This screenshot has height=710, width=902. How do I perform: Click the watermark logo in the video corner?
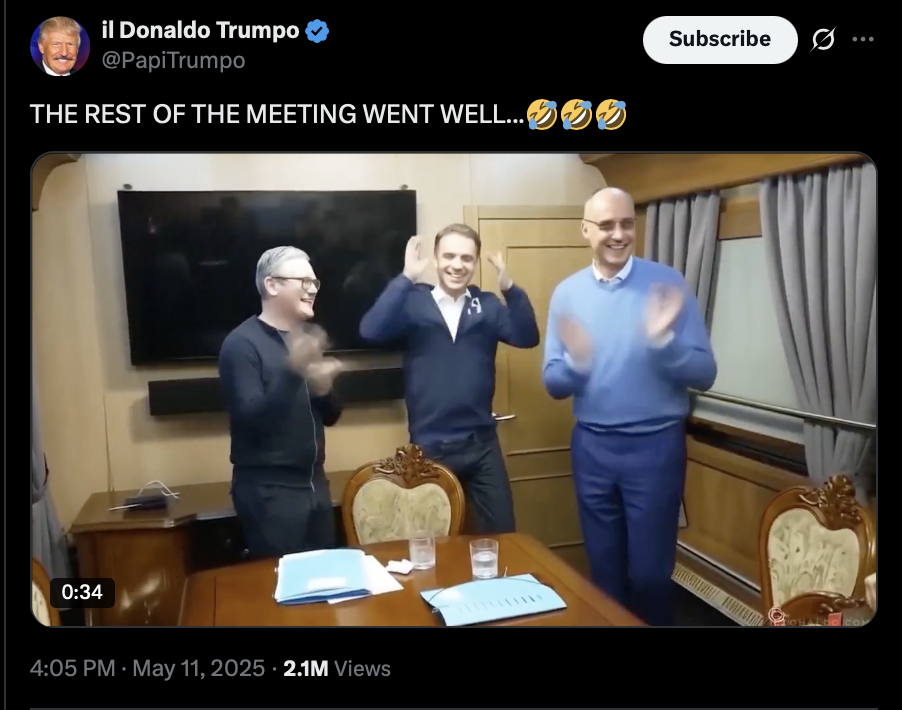pos(820,617)
